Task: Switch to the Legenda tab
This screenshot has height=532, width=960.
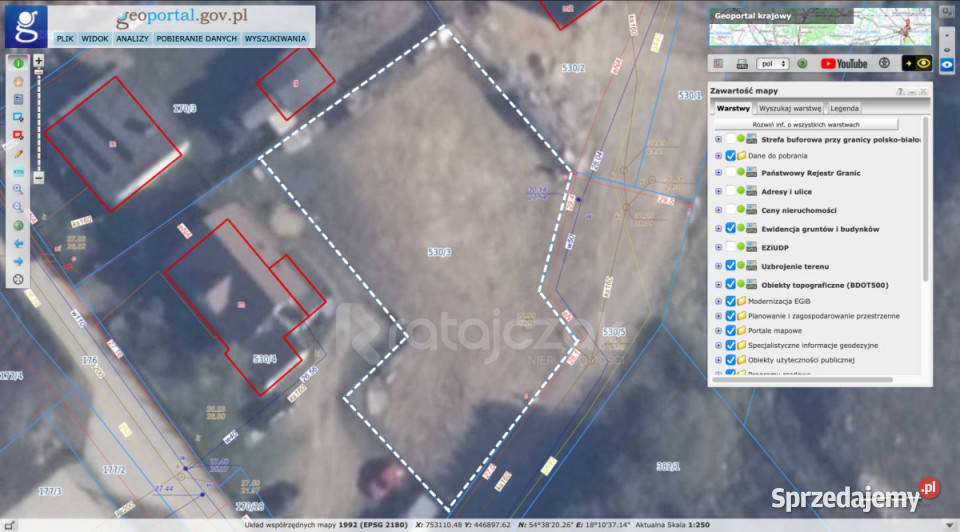Action: click(844, 108)
